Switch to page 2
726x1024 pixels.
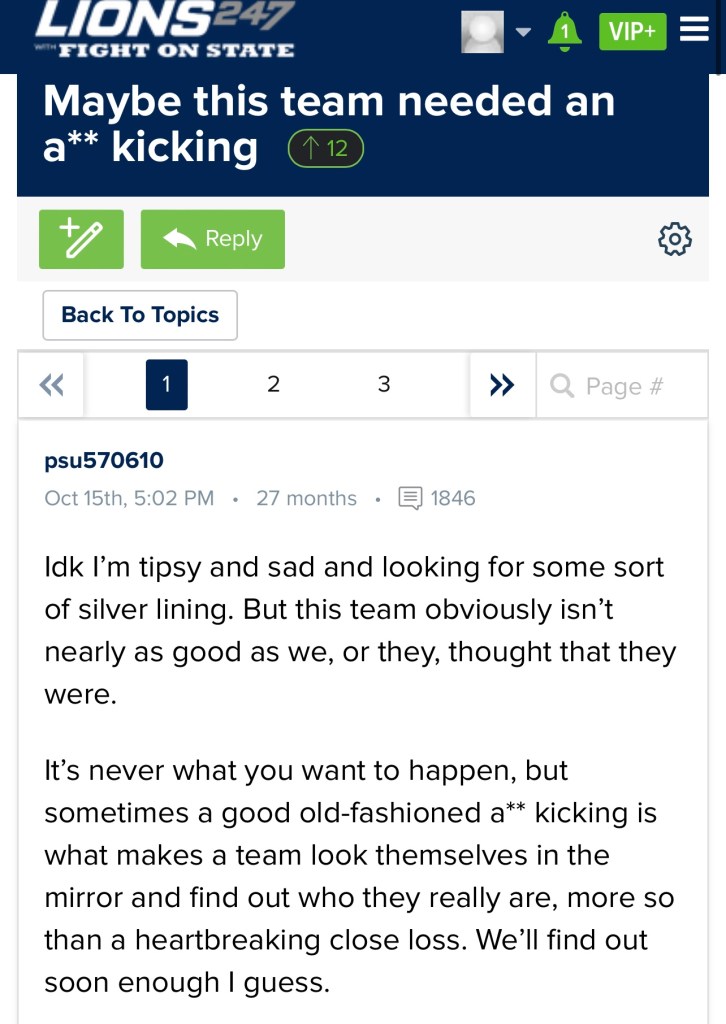click(x=273, y=385)
